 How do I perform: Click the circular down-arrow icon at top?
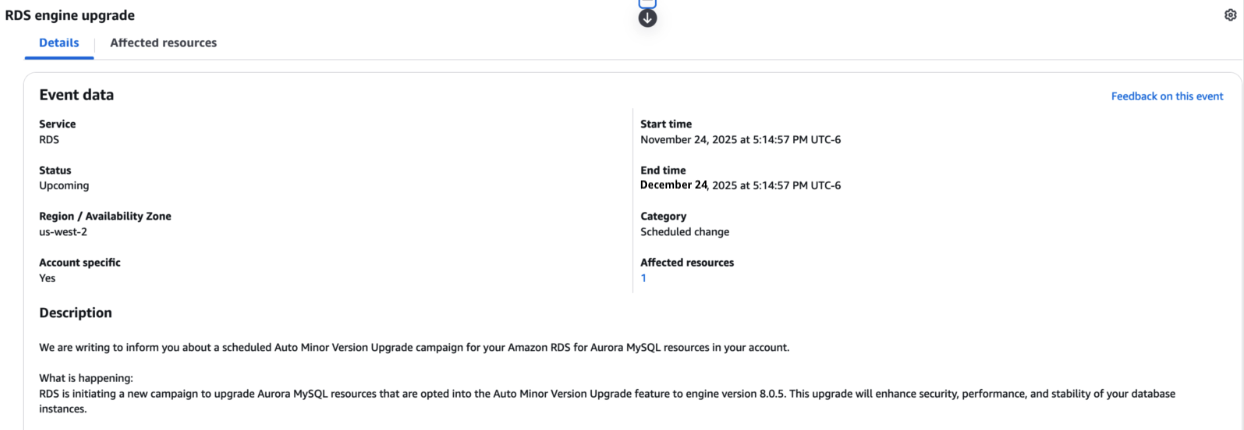pos(647,17)
